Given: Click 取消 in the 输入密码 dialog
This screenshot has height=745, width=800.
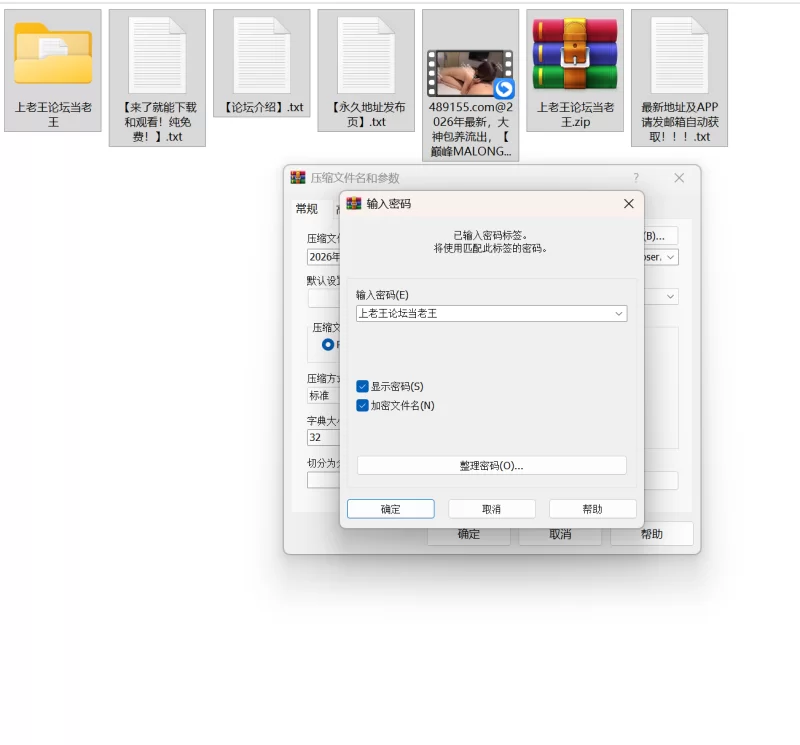Looking at the screenshot, I should click(x=492, y=509).
